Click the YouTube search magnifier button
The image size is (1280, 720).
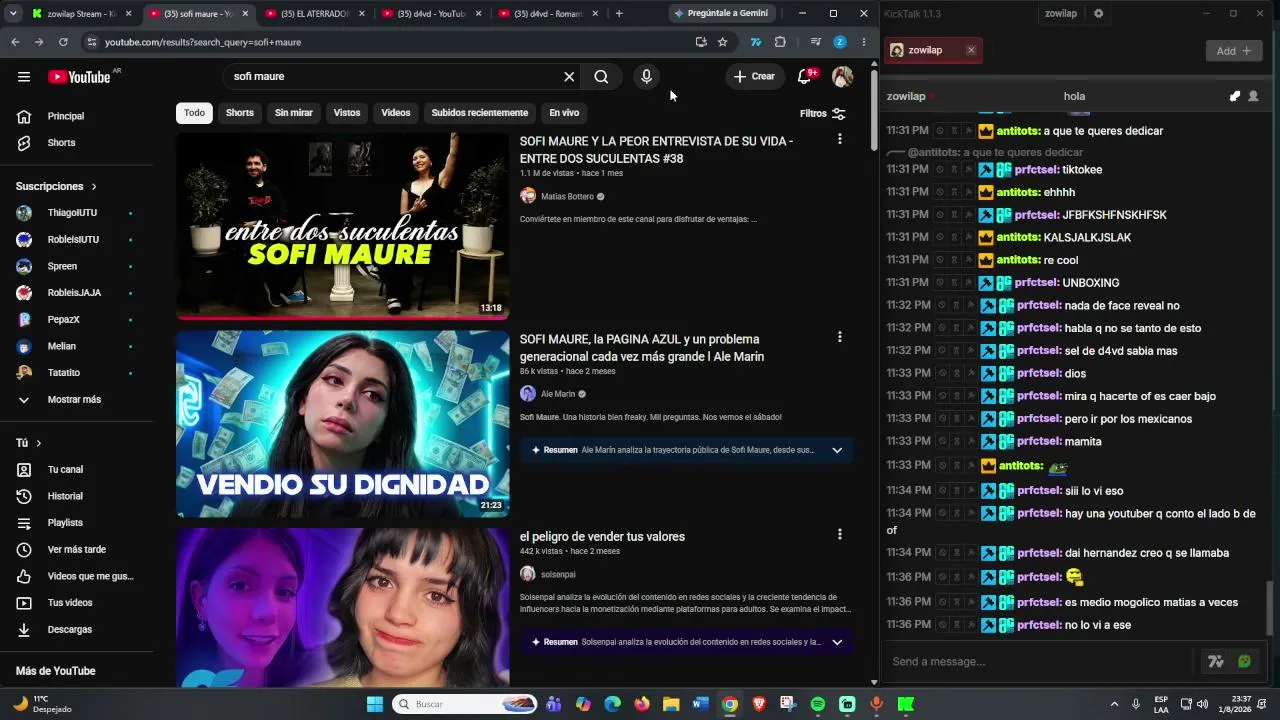click(601, 77)
